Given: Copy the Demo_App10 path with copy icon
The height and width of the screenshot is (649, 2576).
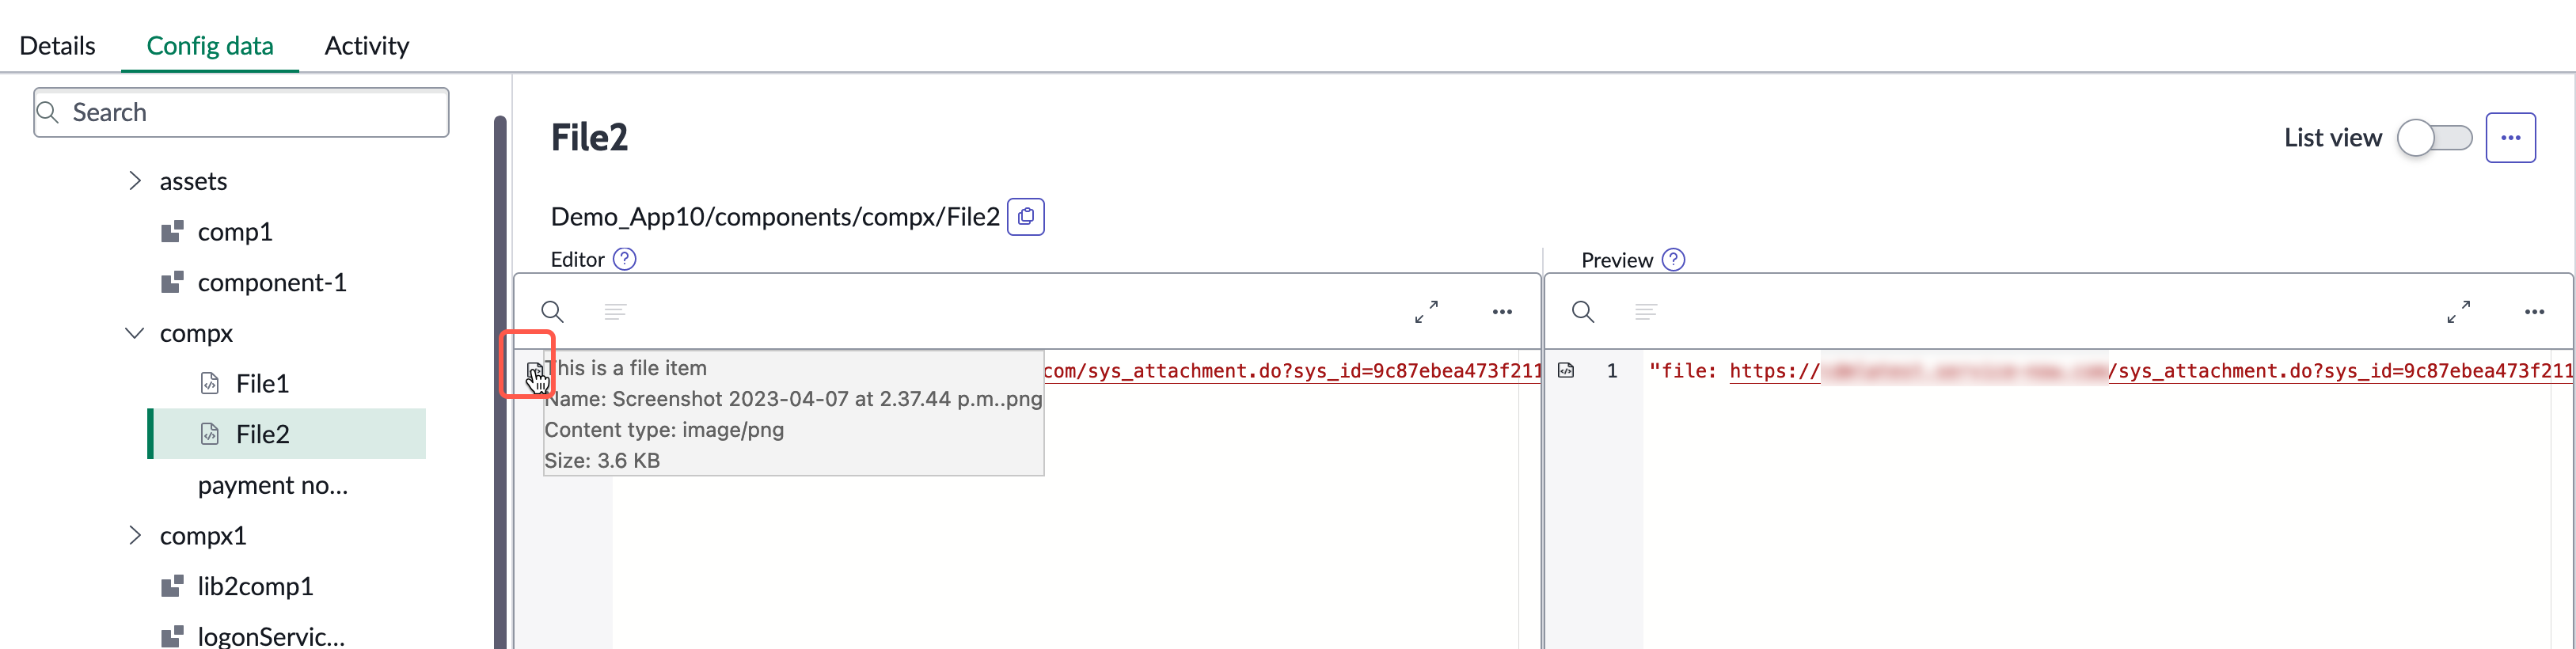Looking at the screenshot, I should (1025, 217).
